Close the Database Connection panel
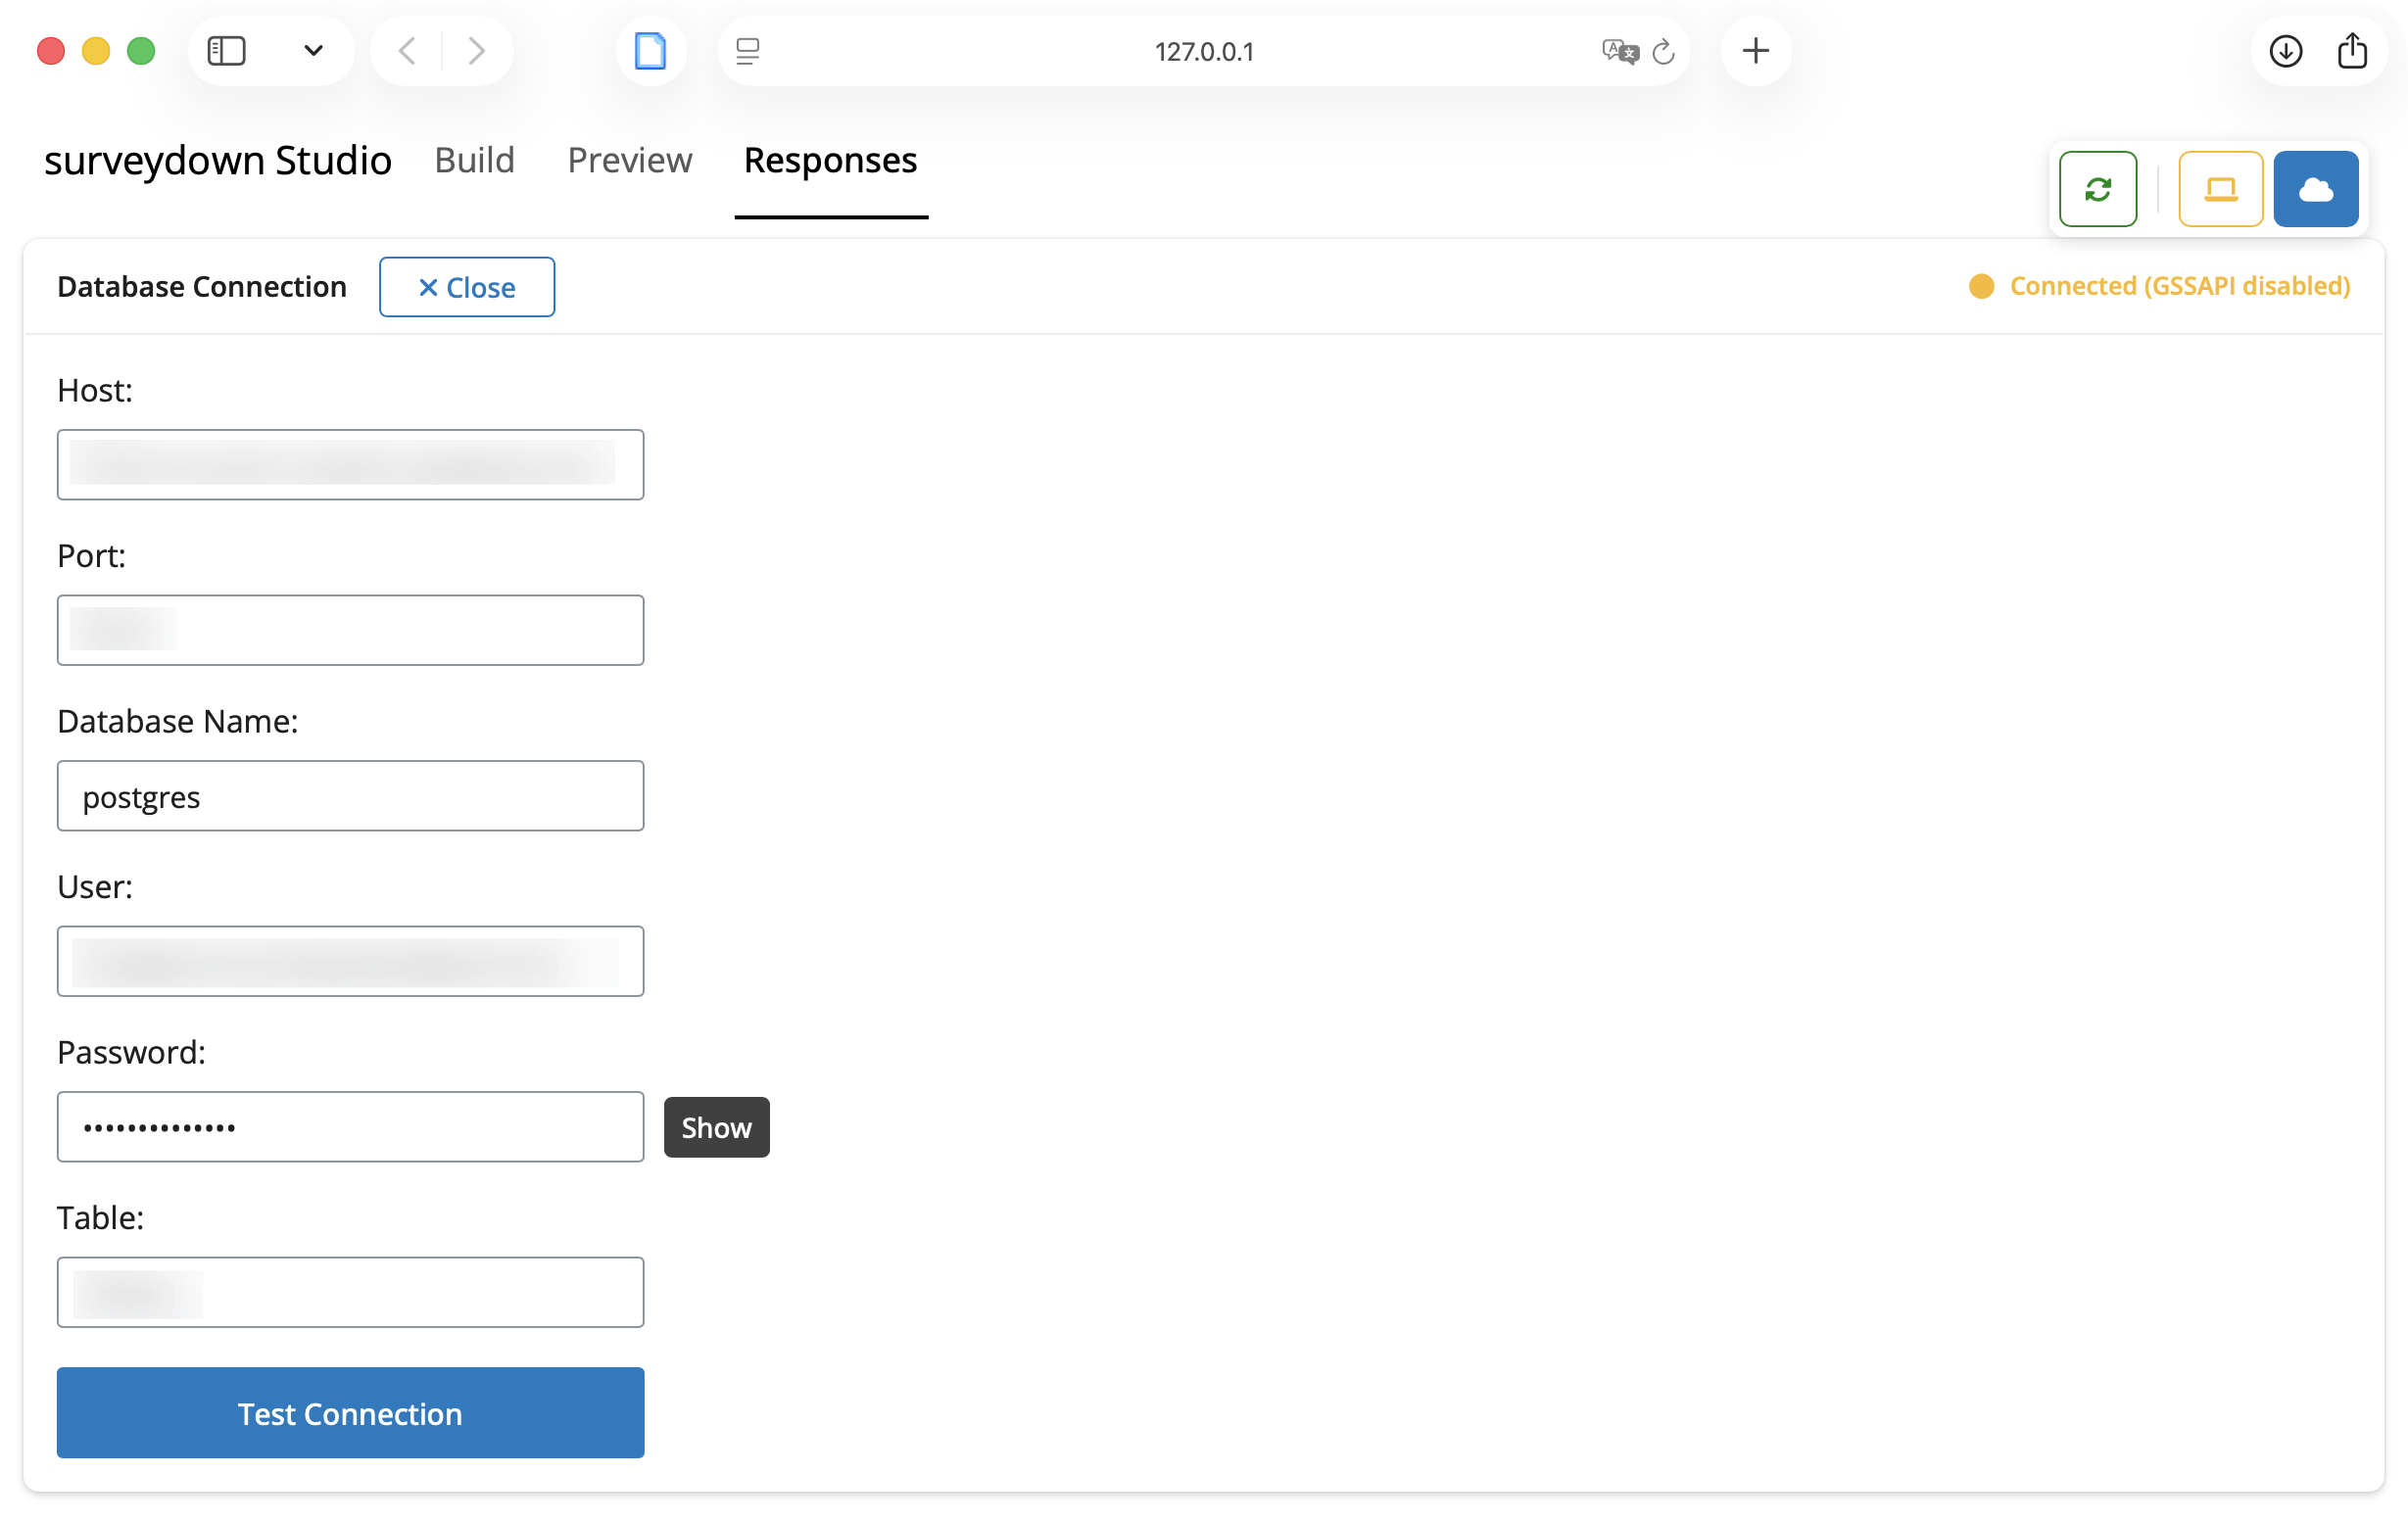This screenshot has width=2408, height=1520. click(466, 287)
